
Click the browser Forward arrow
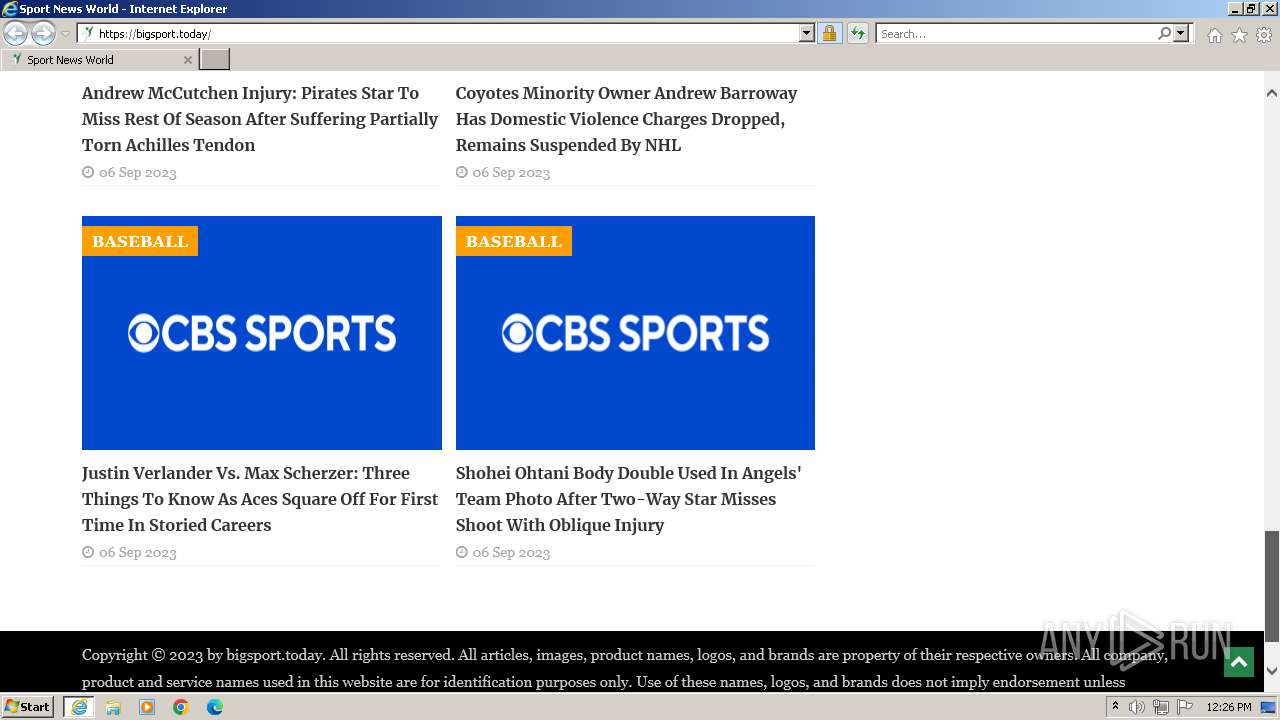coord(43,34)
